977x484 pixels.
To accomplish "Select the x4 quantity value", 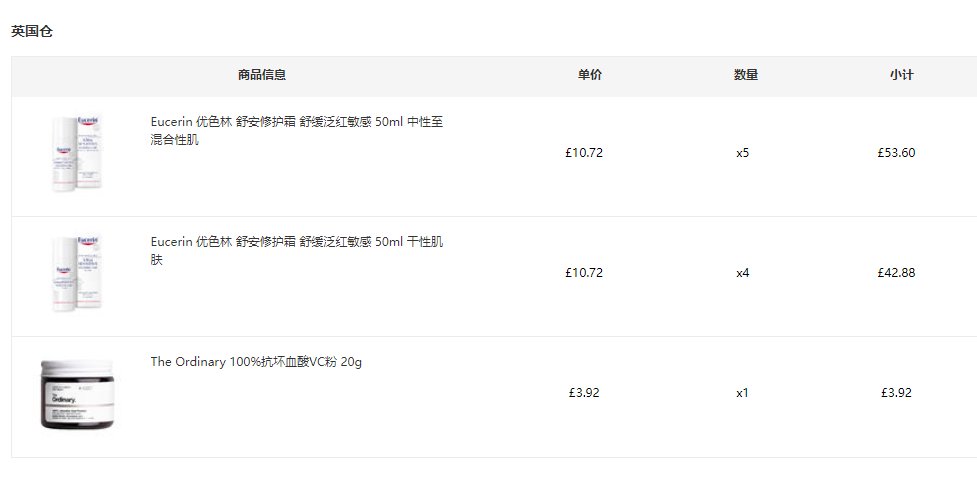I will point(742,273).
